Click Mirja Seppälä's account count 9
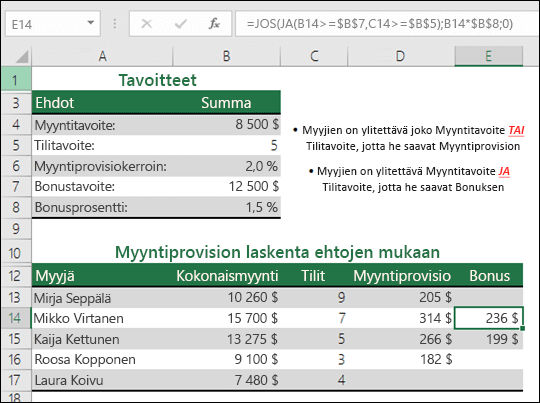Viewport: 540px width, 403px height. click(x=314, y=298)
